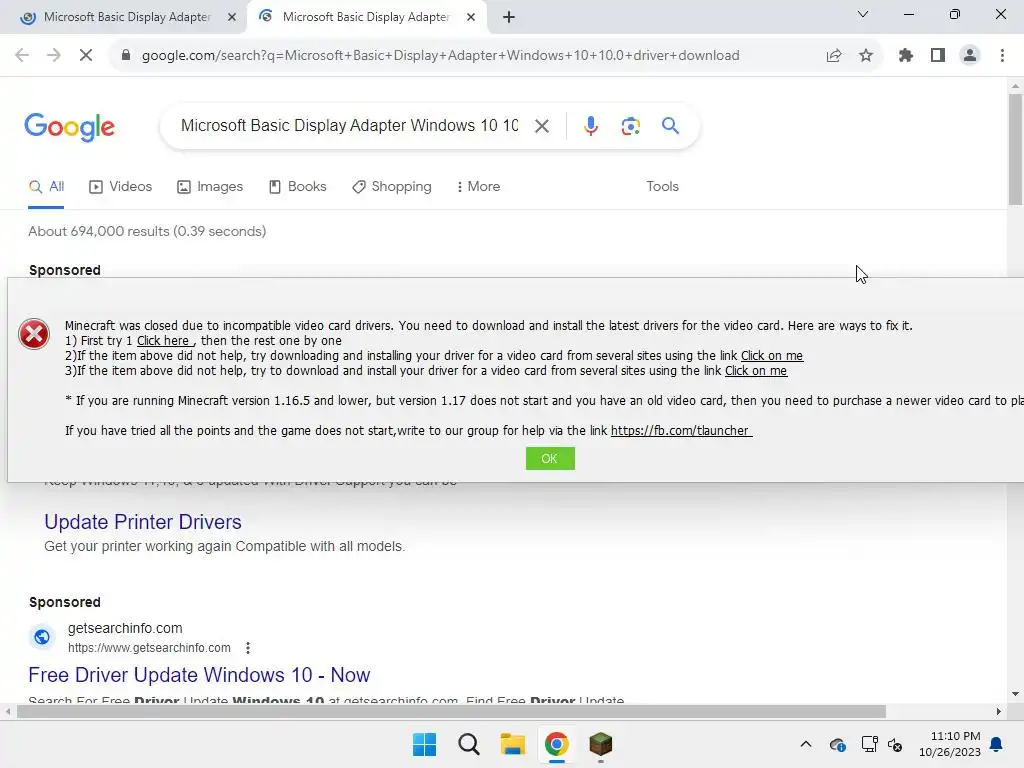Open the 'Click on me' link in step 2
The image size is (1024, 768).
tap(771, 355)
